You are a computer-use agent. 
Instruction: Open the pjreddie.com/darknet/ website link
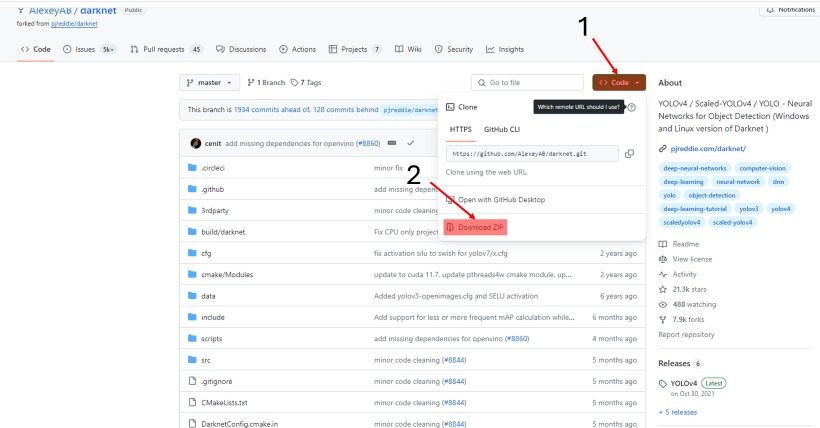point(708,149)
